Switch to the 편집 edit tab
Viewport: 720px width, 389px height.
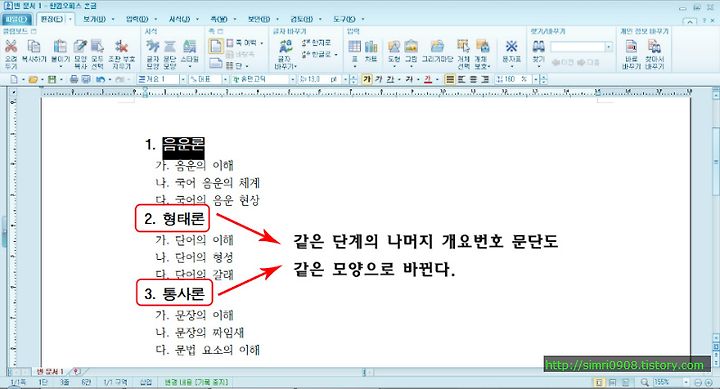pyautogui.click(x=52, y=19)
